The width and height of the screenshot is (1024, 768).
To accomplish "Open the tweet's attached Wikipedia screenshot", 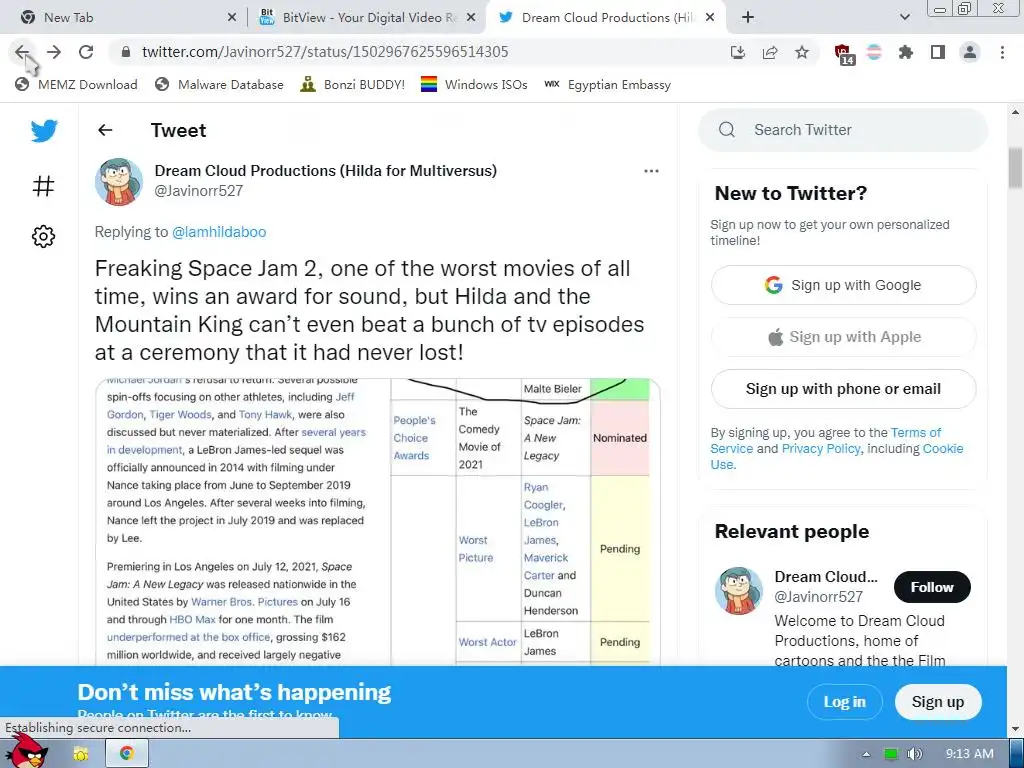I will (x=377, y=522).
